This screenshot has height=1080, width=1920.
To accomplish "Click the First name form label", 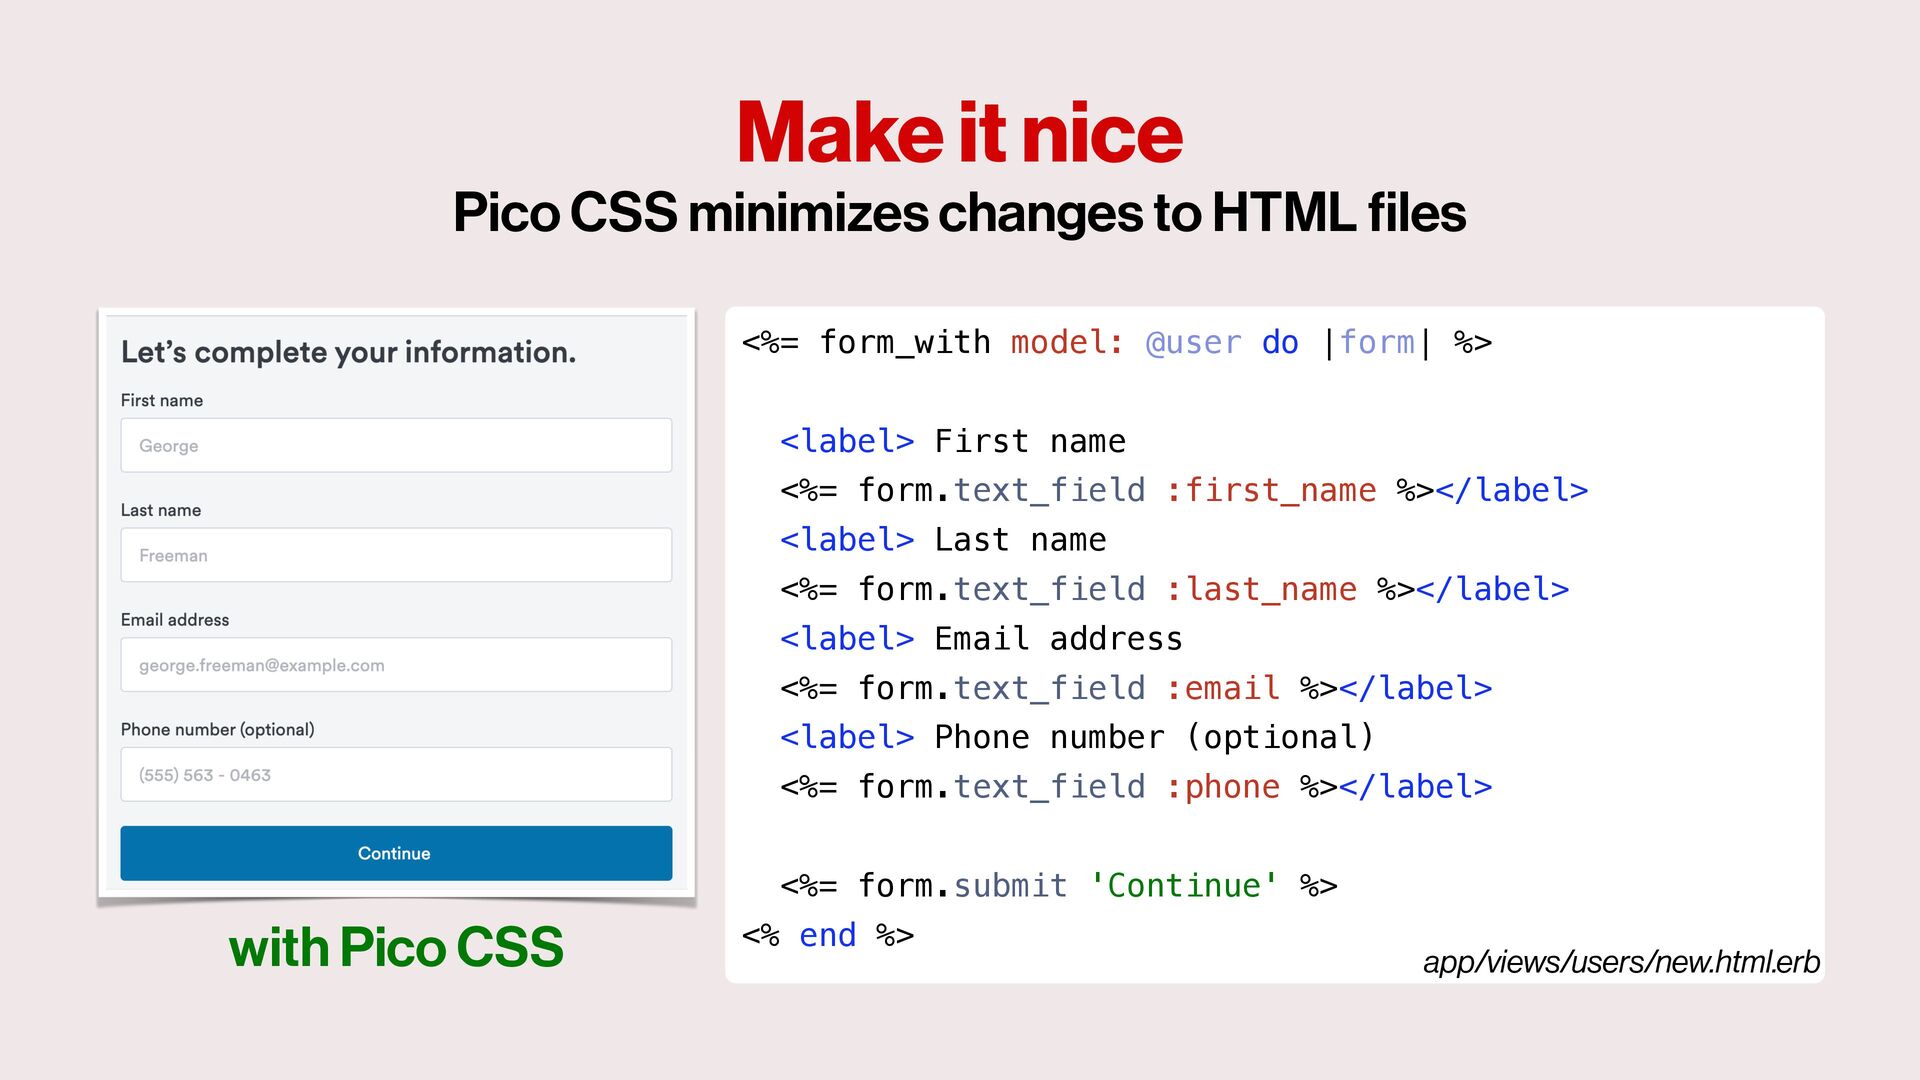I will (162, 400).
